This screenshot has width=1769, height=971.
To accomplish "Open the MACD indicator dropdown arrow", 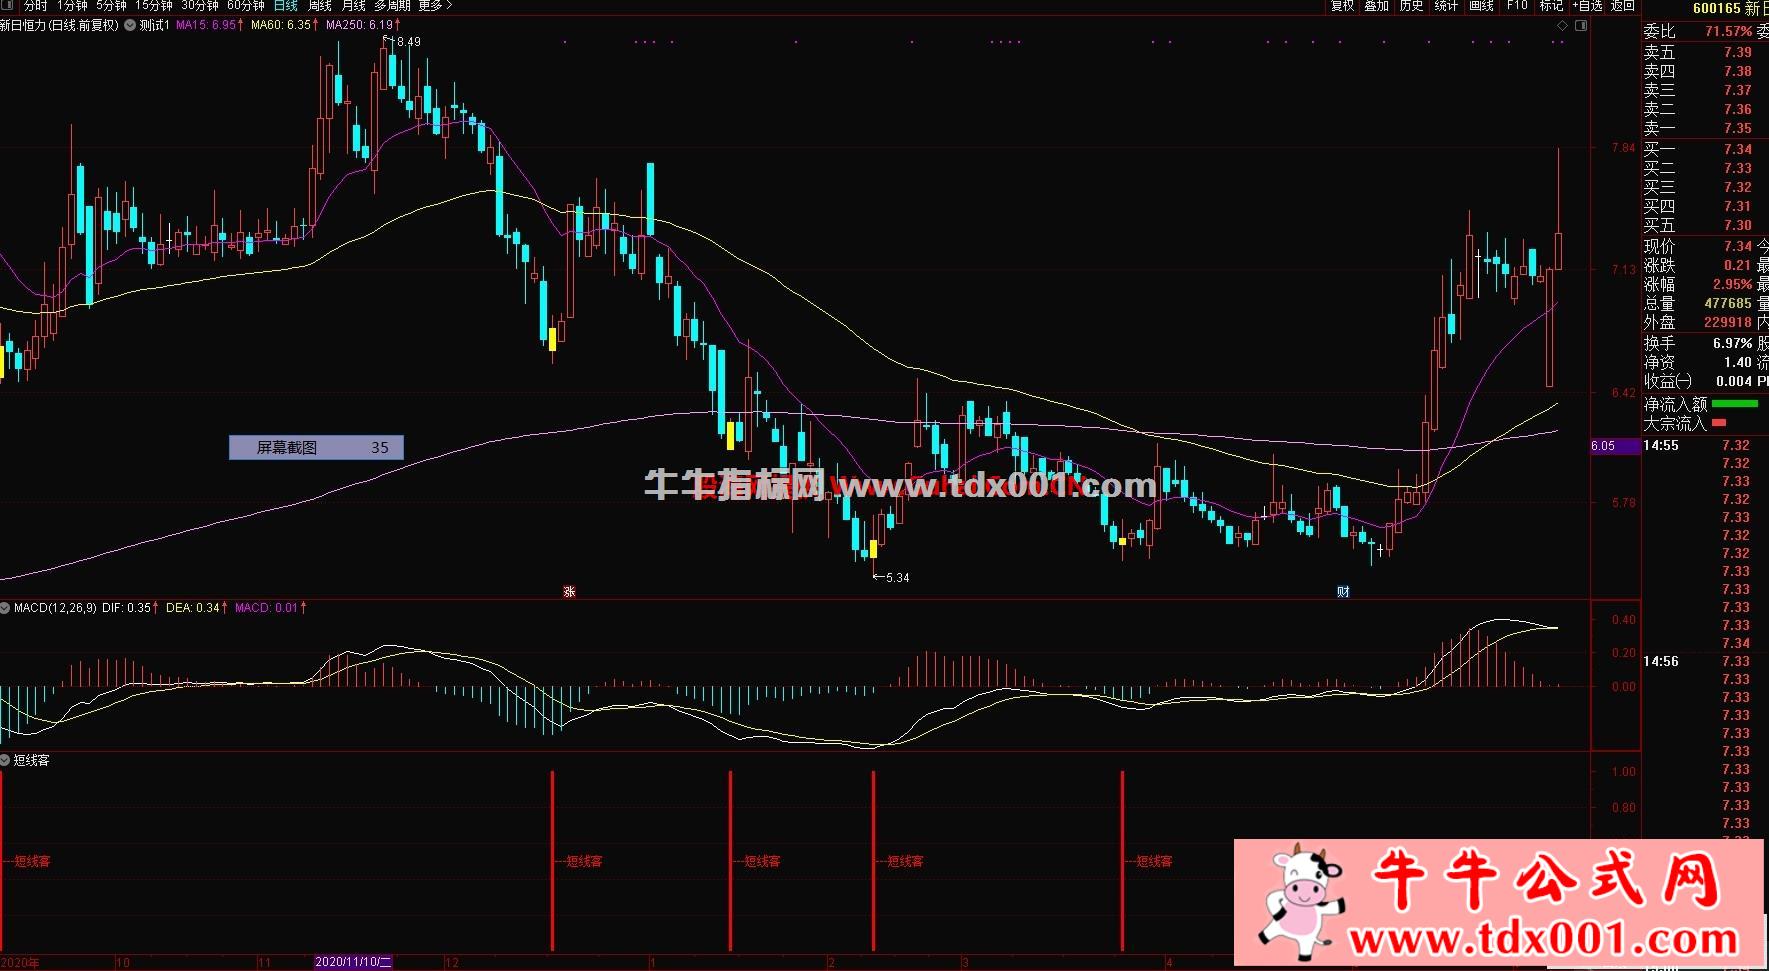I will 6,608.
